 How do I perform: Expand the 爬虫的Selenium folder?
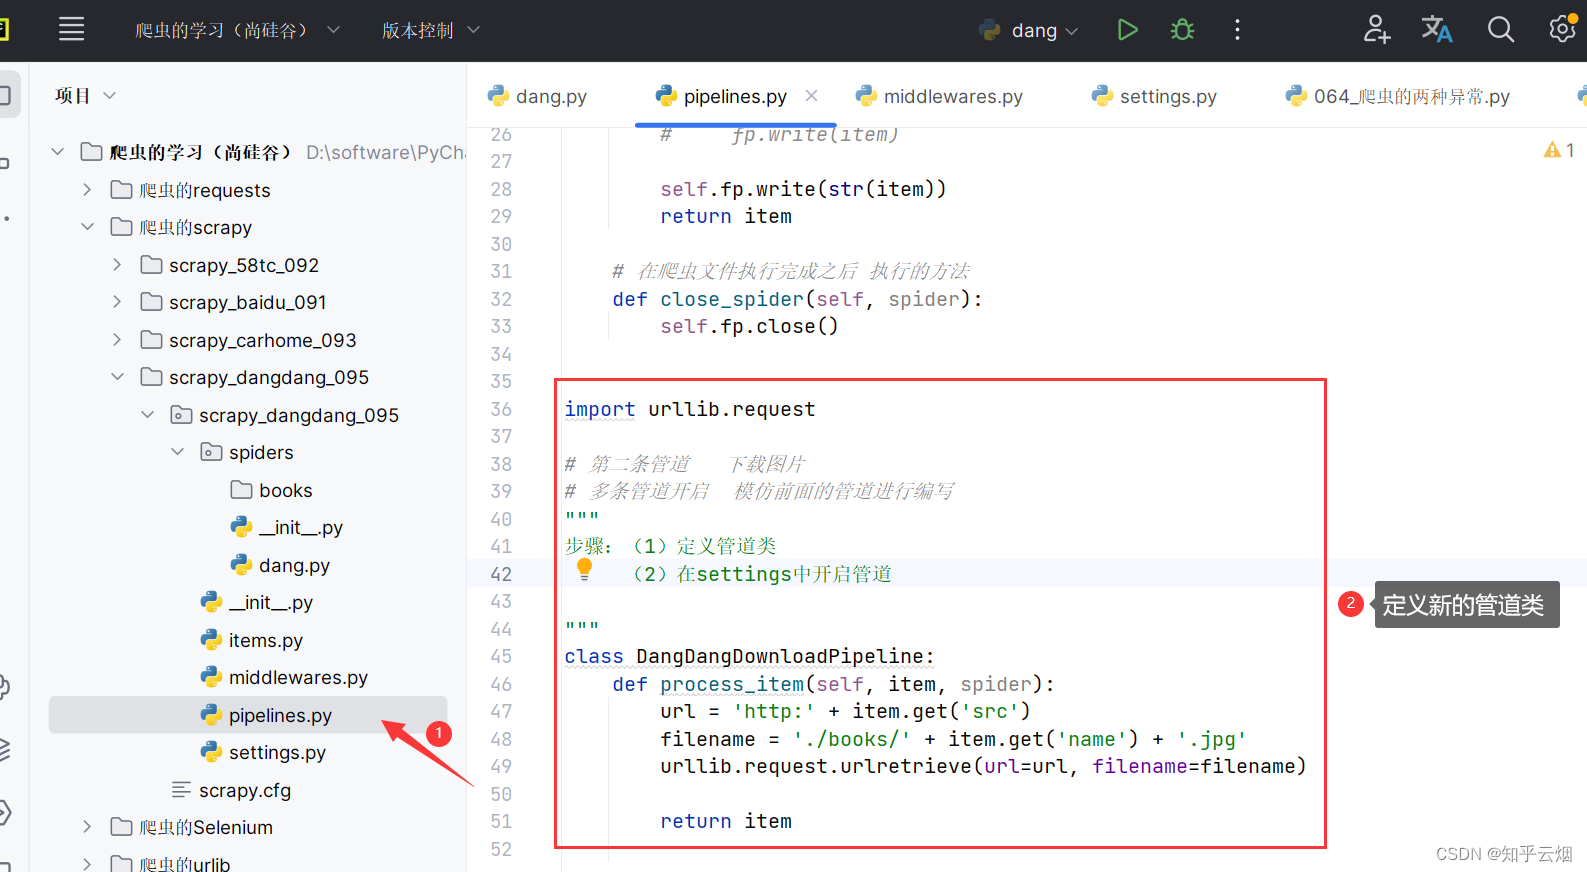pos(87,827)
